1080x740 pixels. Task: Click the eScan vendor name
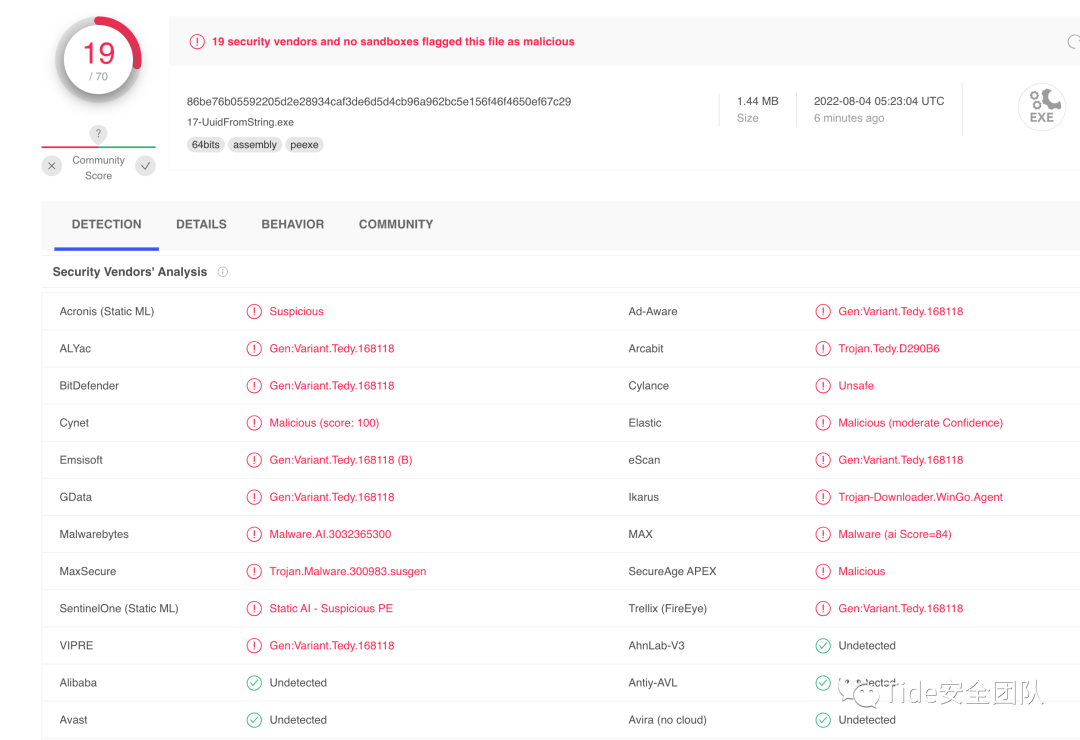(644, 460)
